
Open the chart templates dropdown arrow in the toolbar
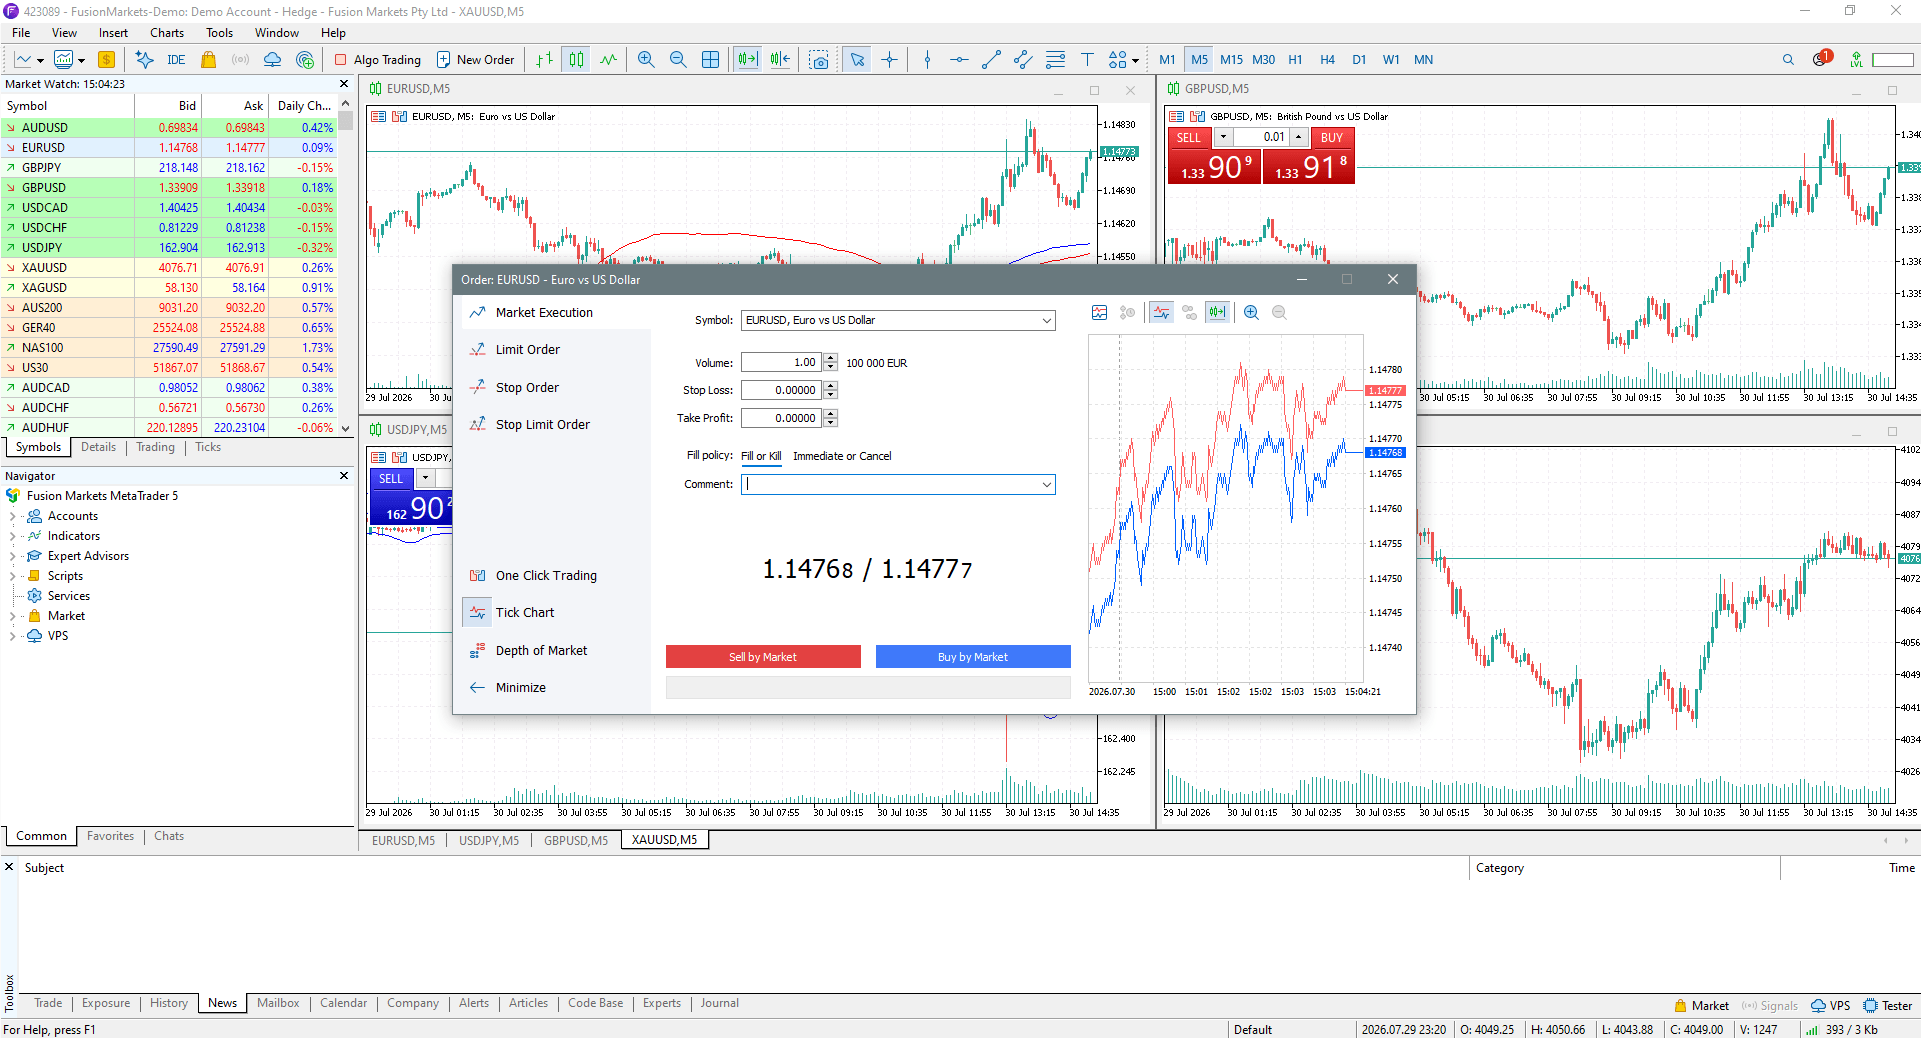click(x=82, y=61)
